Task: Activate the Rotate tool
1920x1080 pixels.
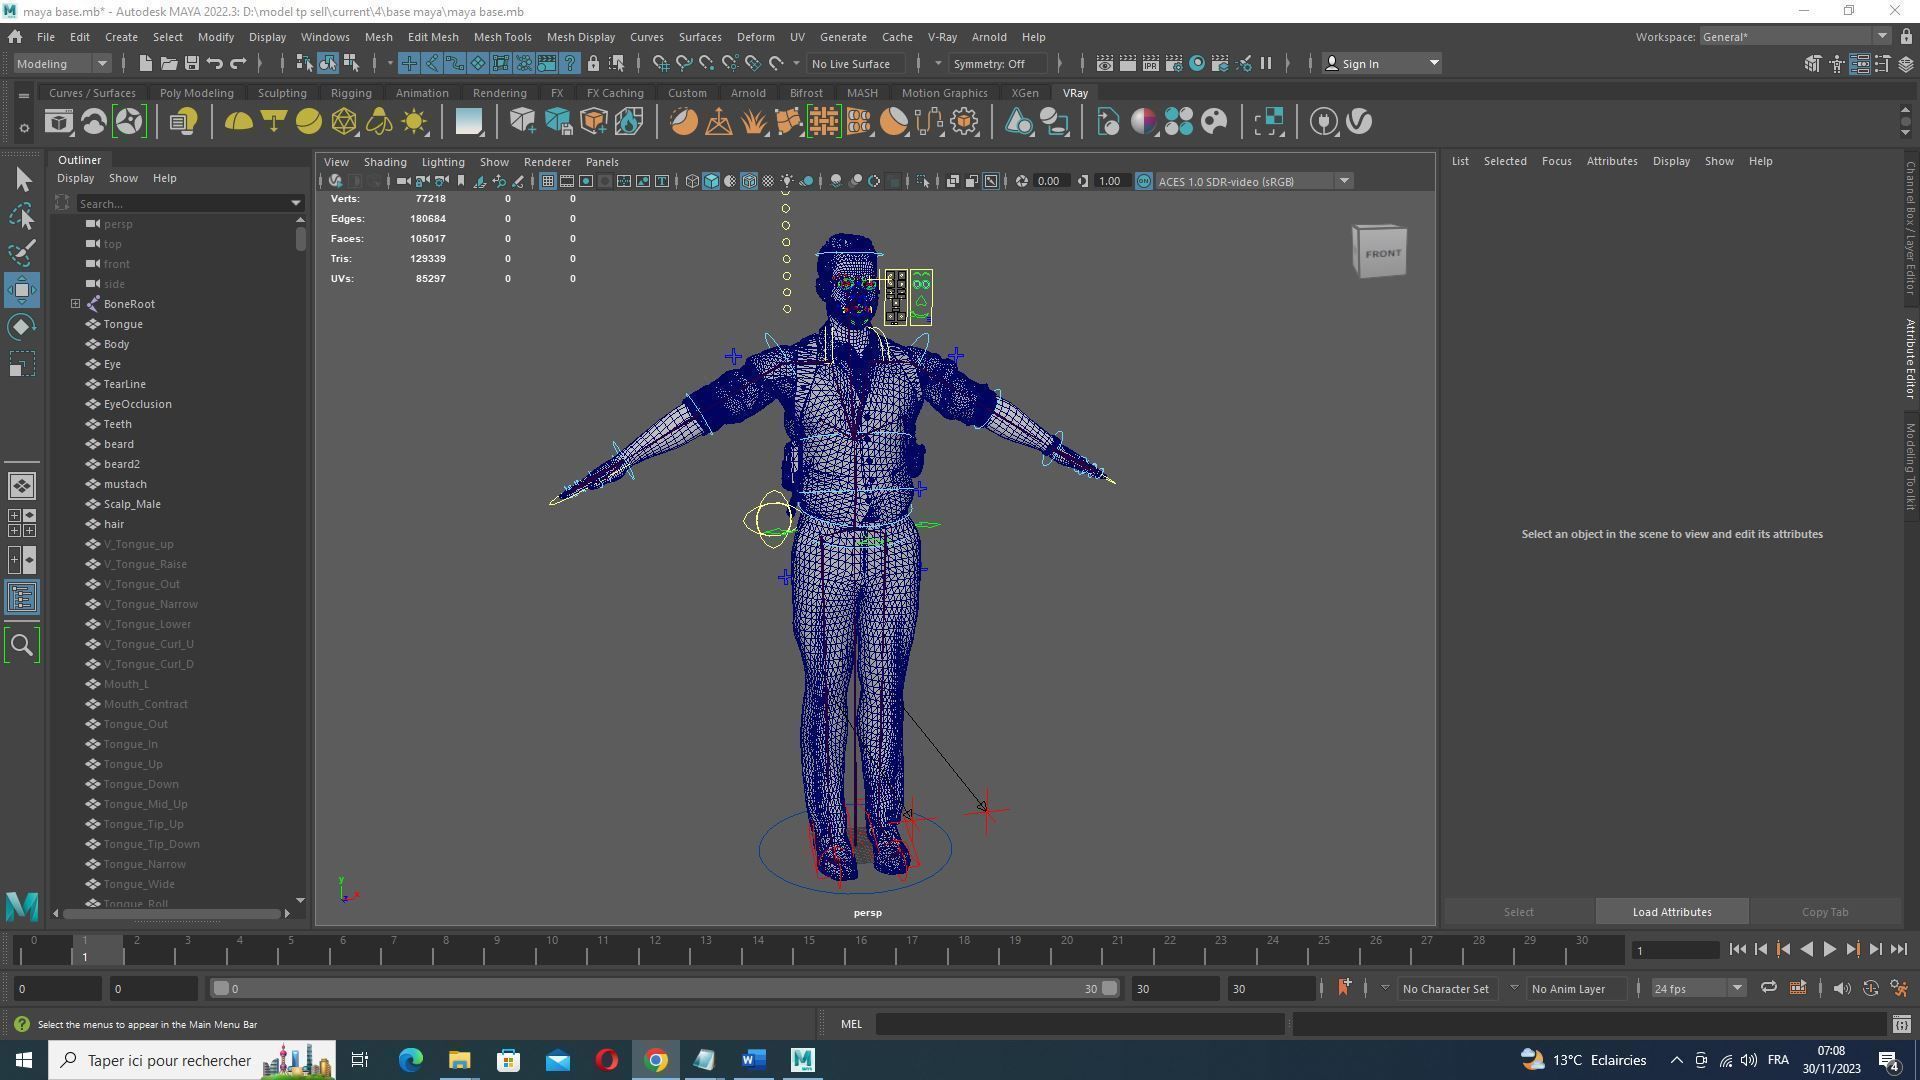Action: 22,327
